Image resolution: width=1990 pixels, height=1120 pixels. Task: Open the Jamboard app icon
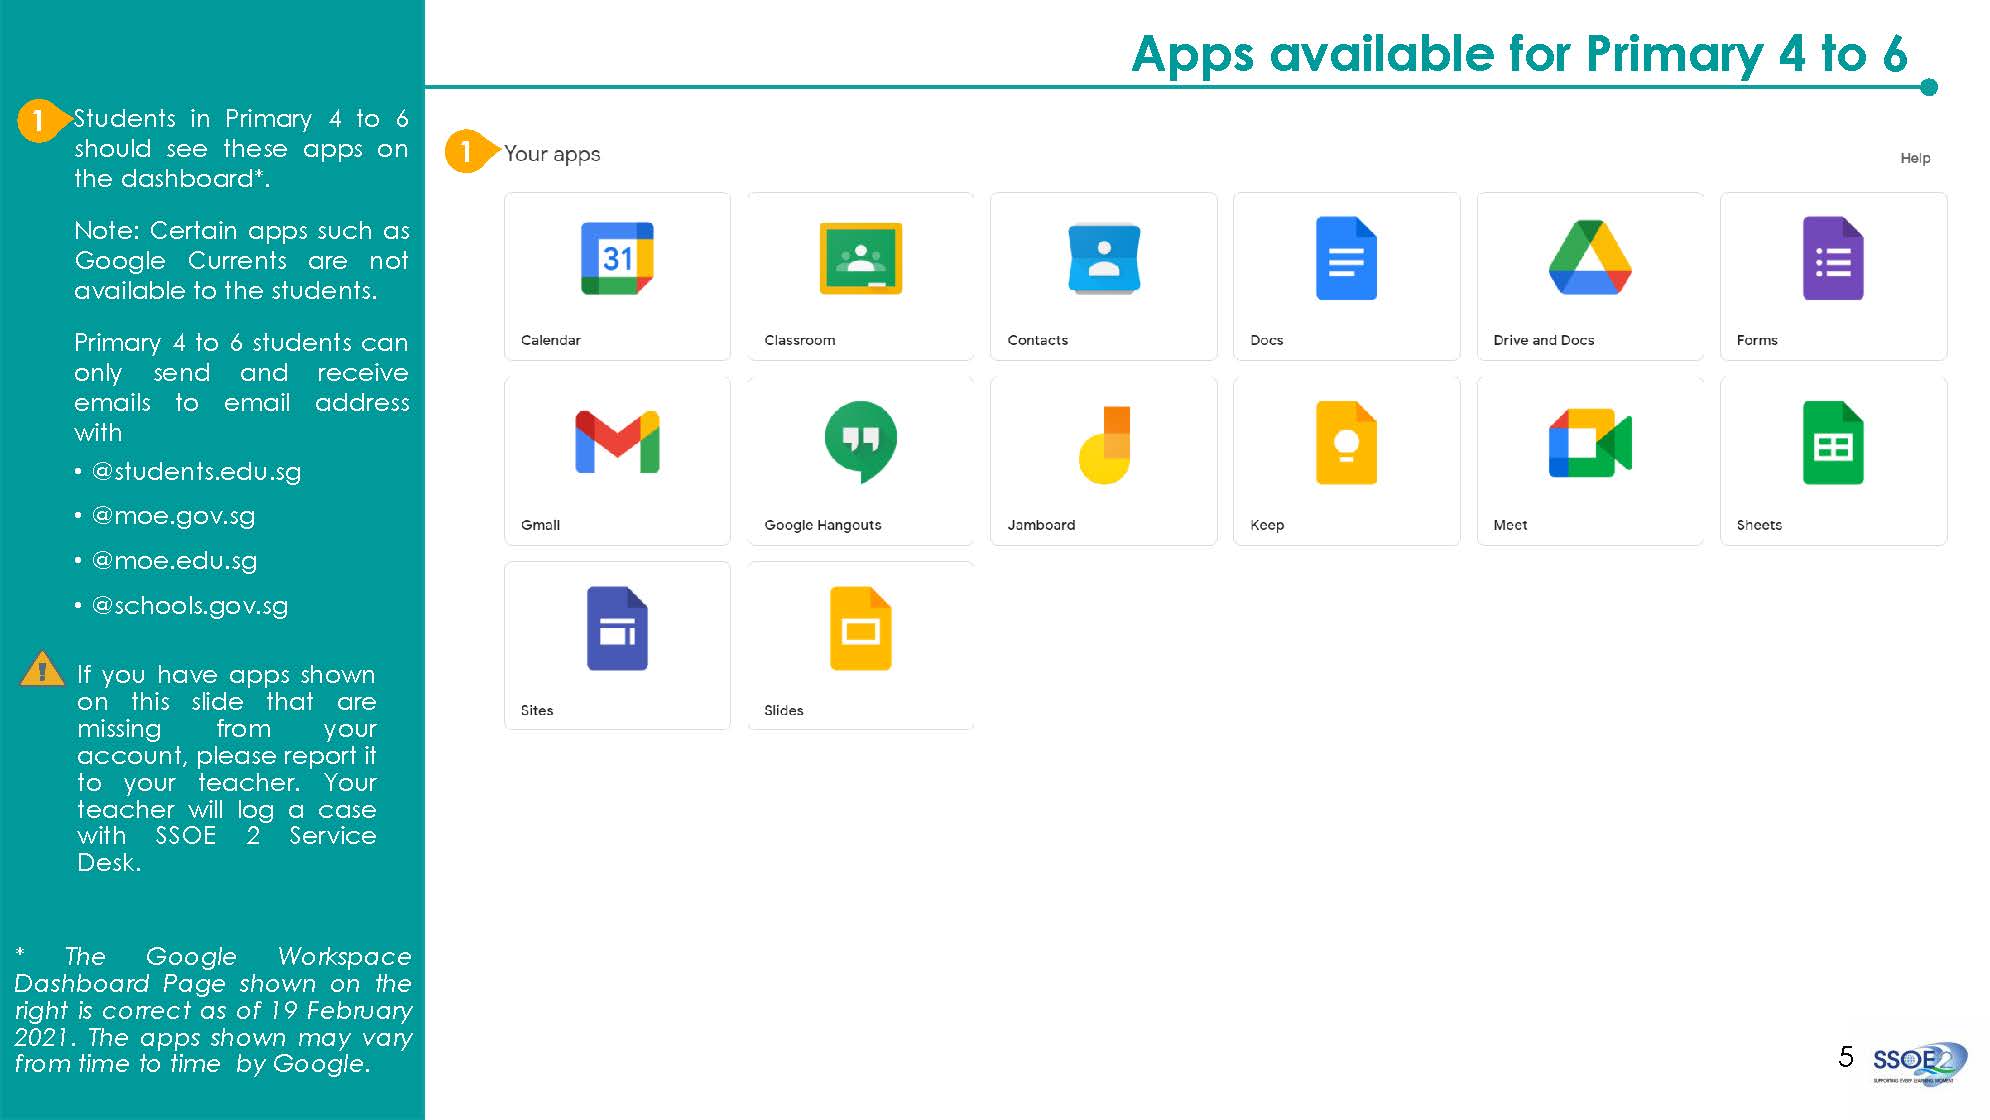point(1104,444)
